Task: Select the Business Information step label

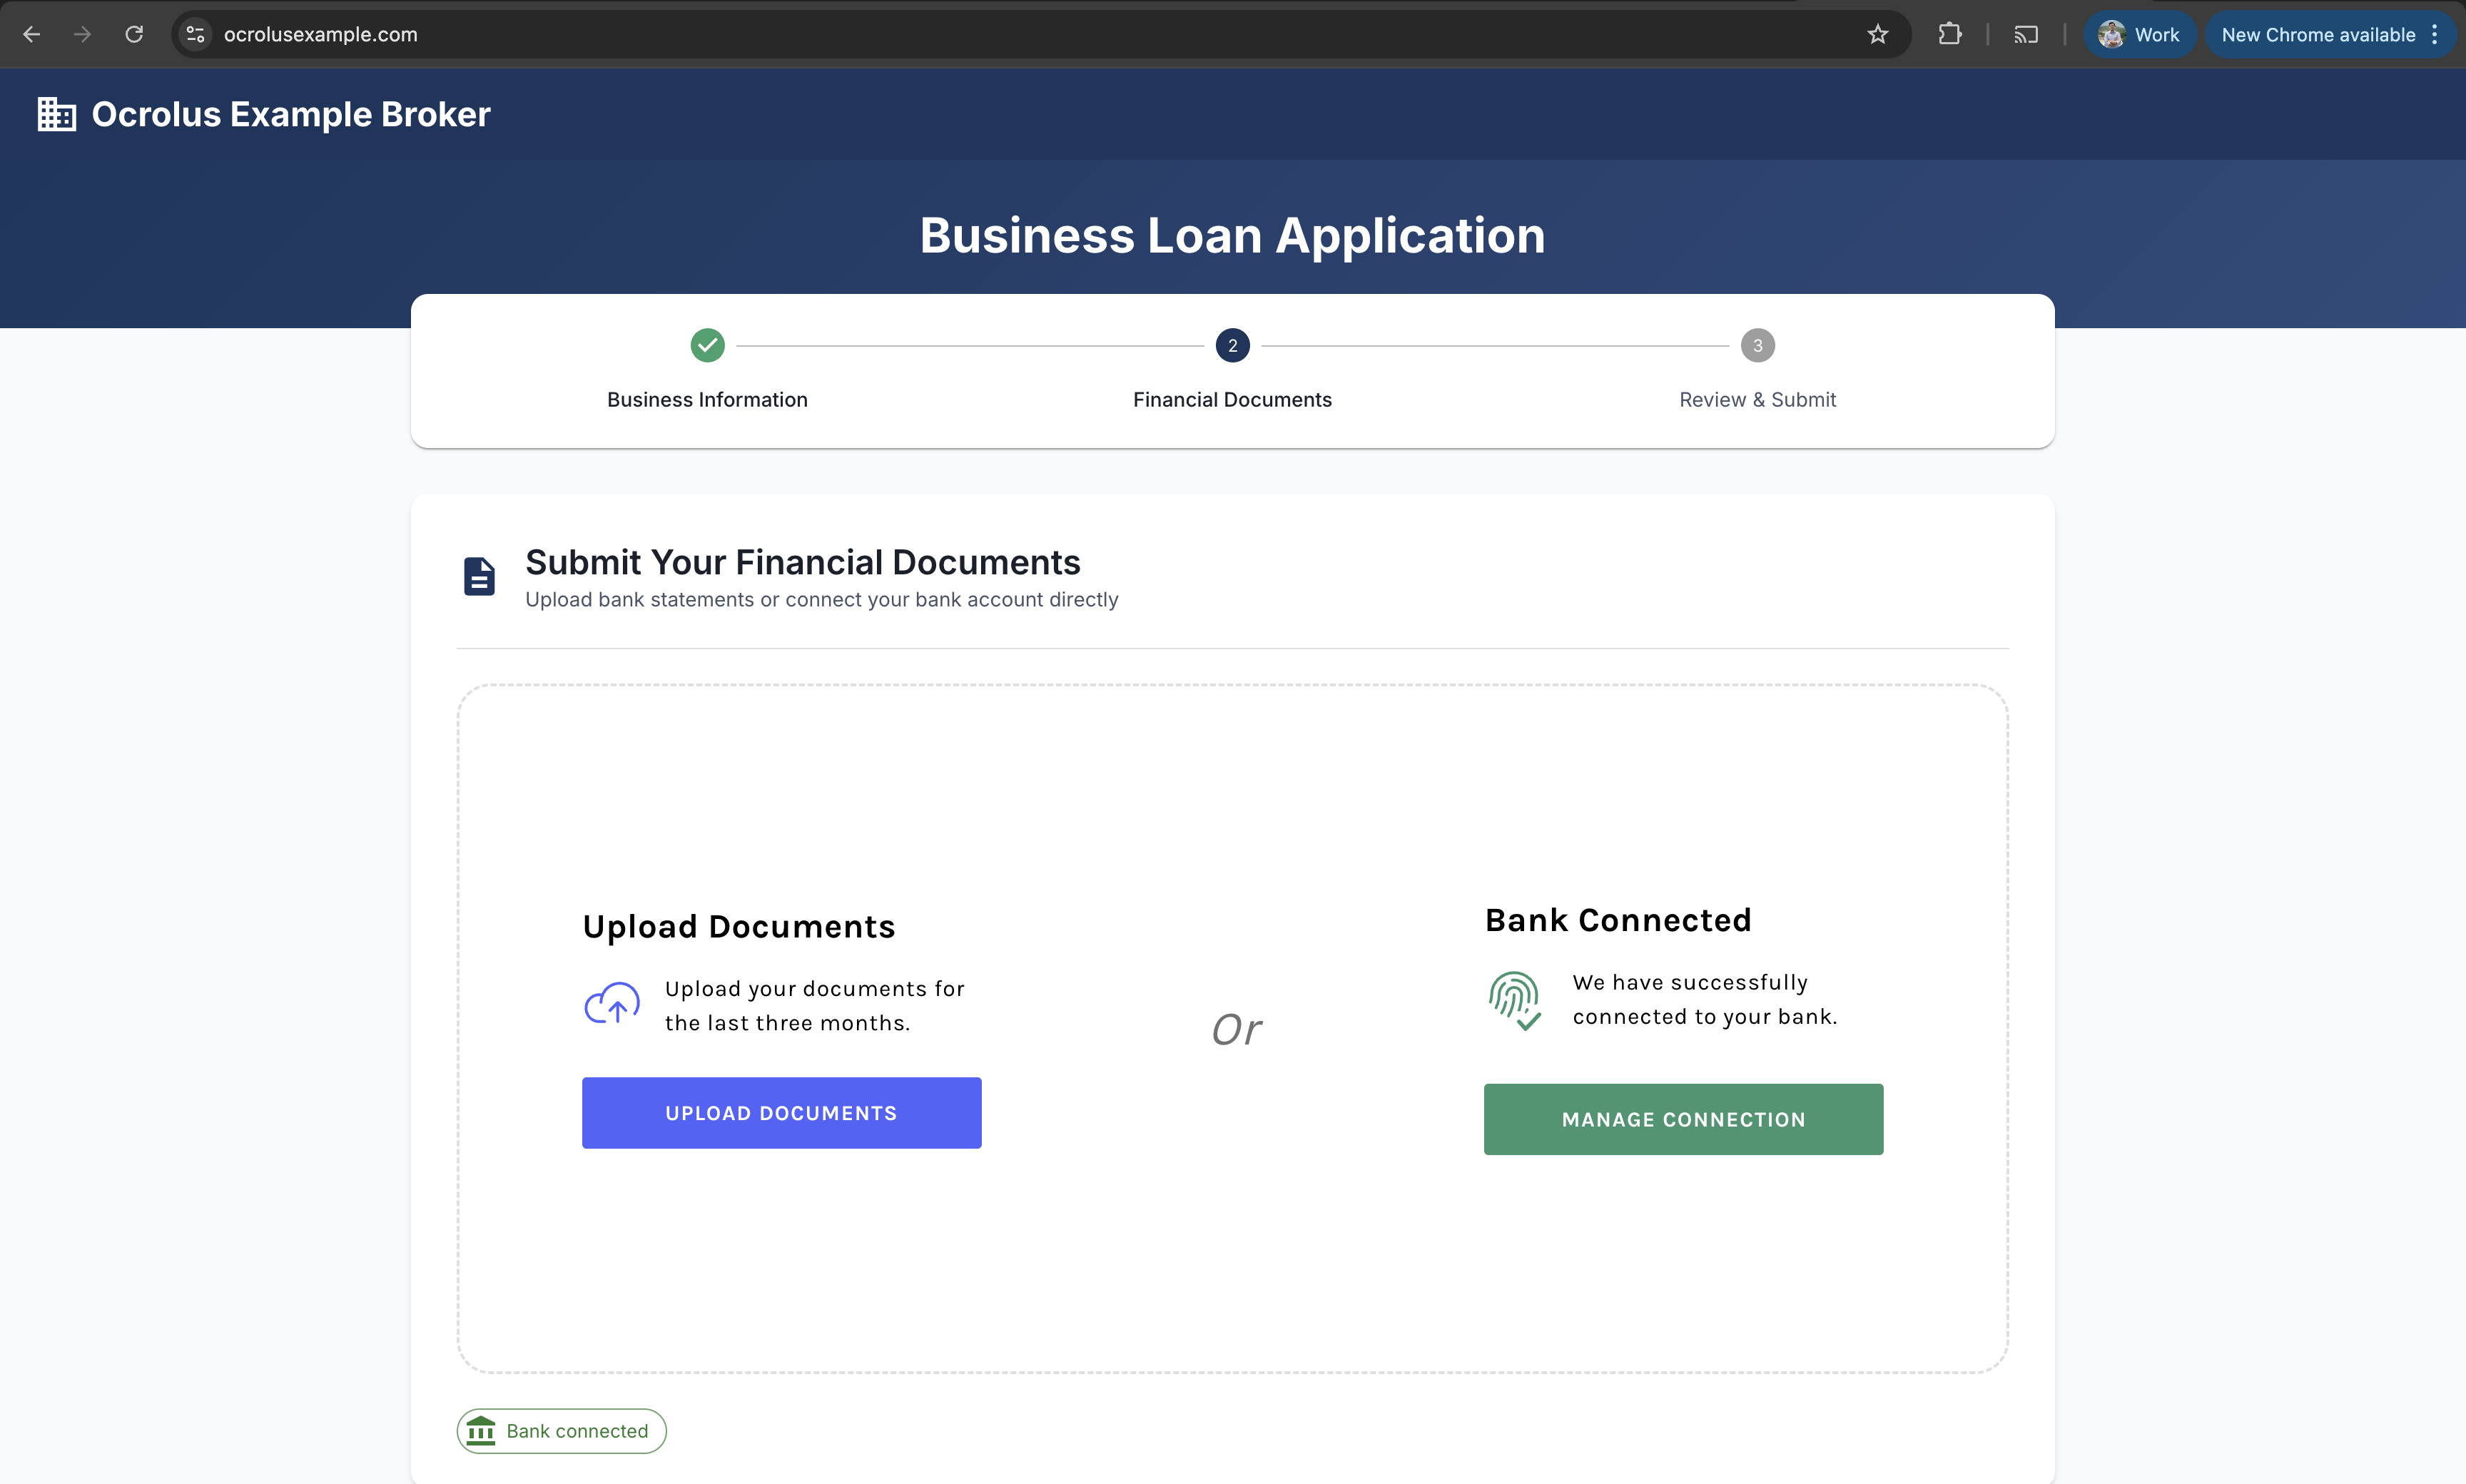Action: coord(706,399)
